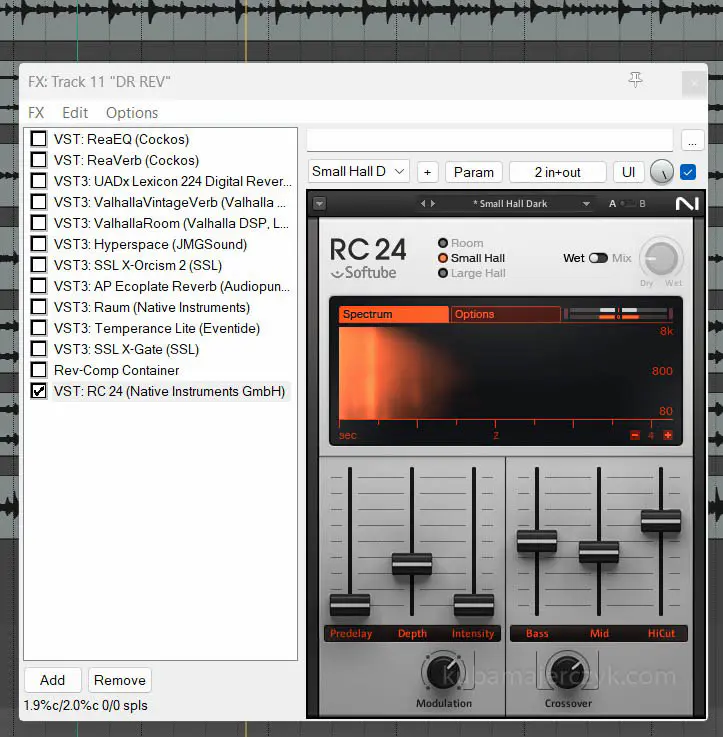This screenshot has height=737, width=723.
Task: Expand the Small Hall Dark preset list arrow
Action: 586,204
